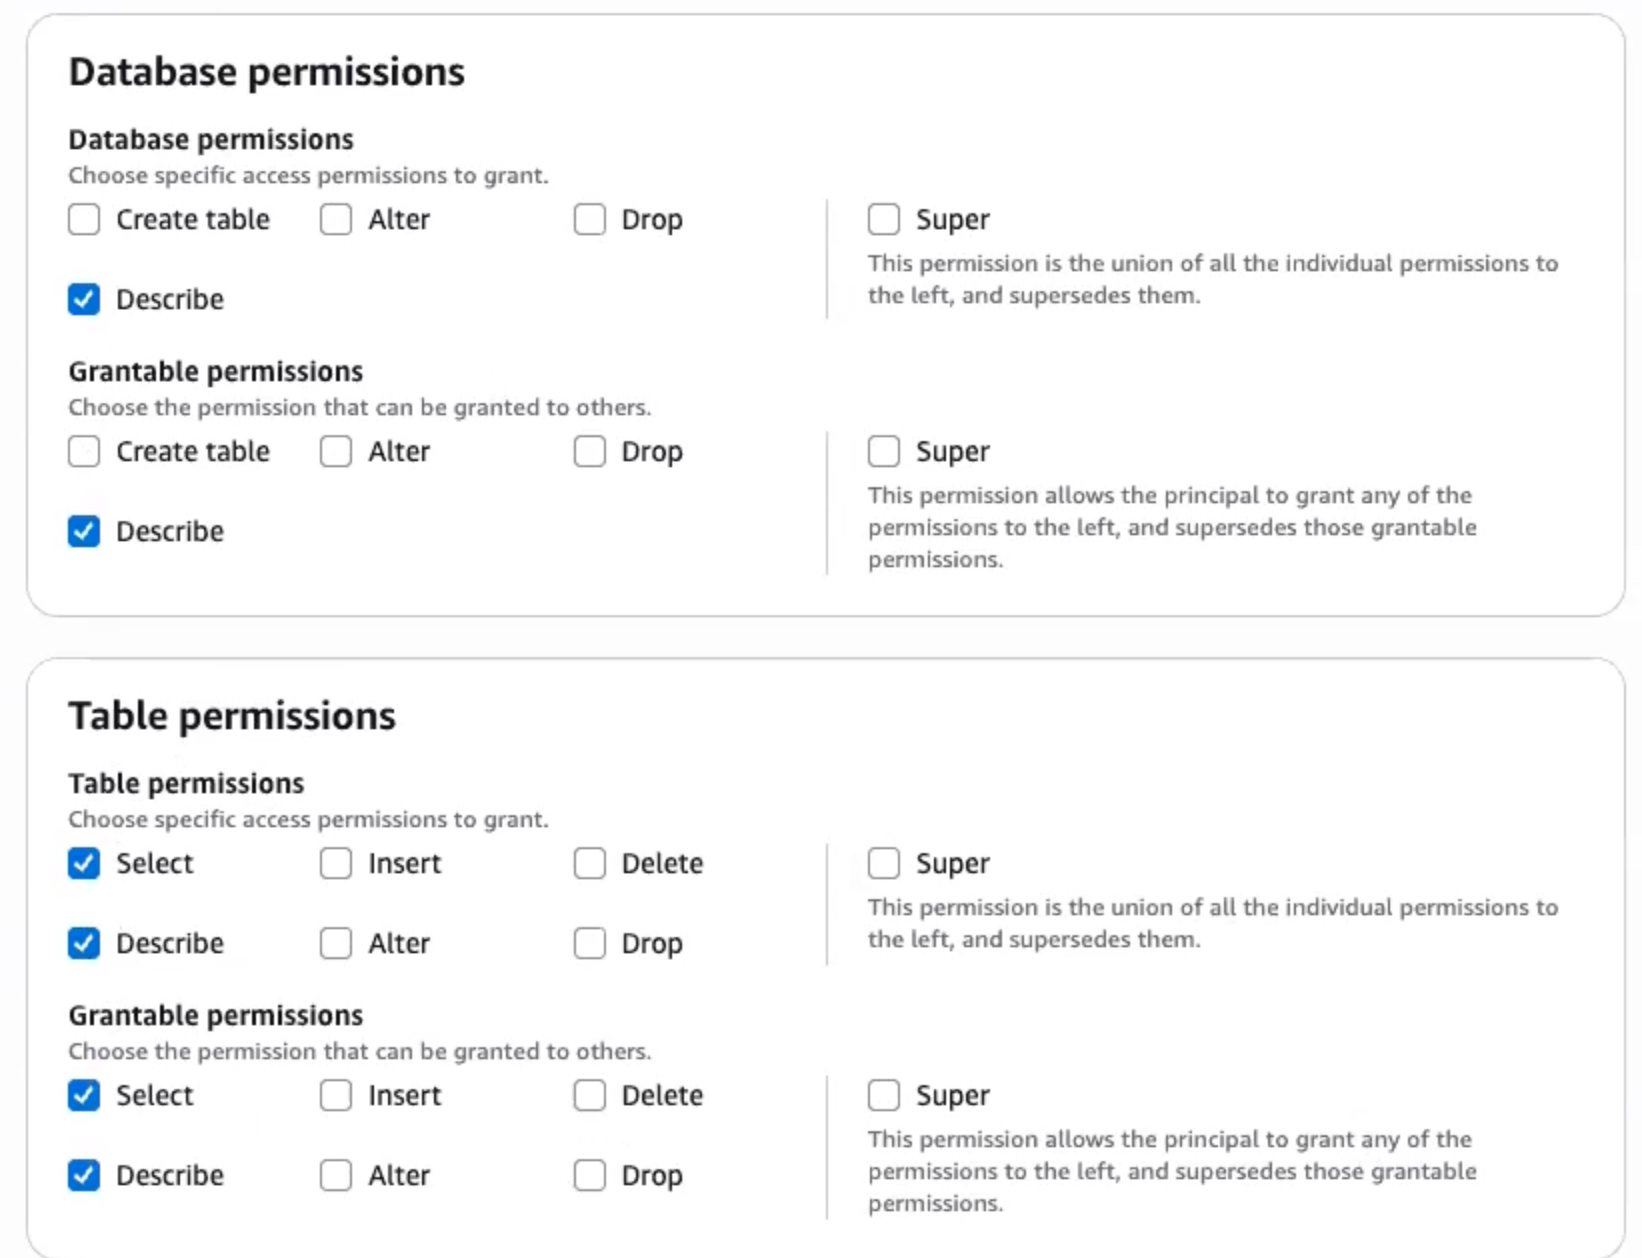The width and height of the screenshot is (1642, 1258).
Task: Check Insert in Table permissions
Action: click(x=336, y=863)
